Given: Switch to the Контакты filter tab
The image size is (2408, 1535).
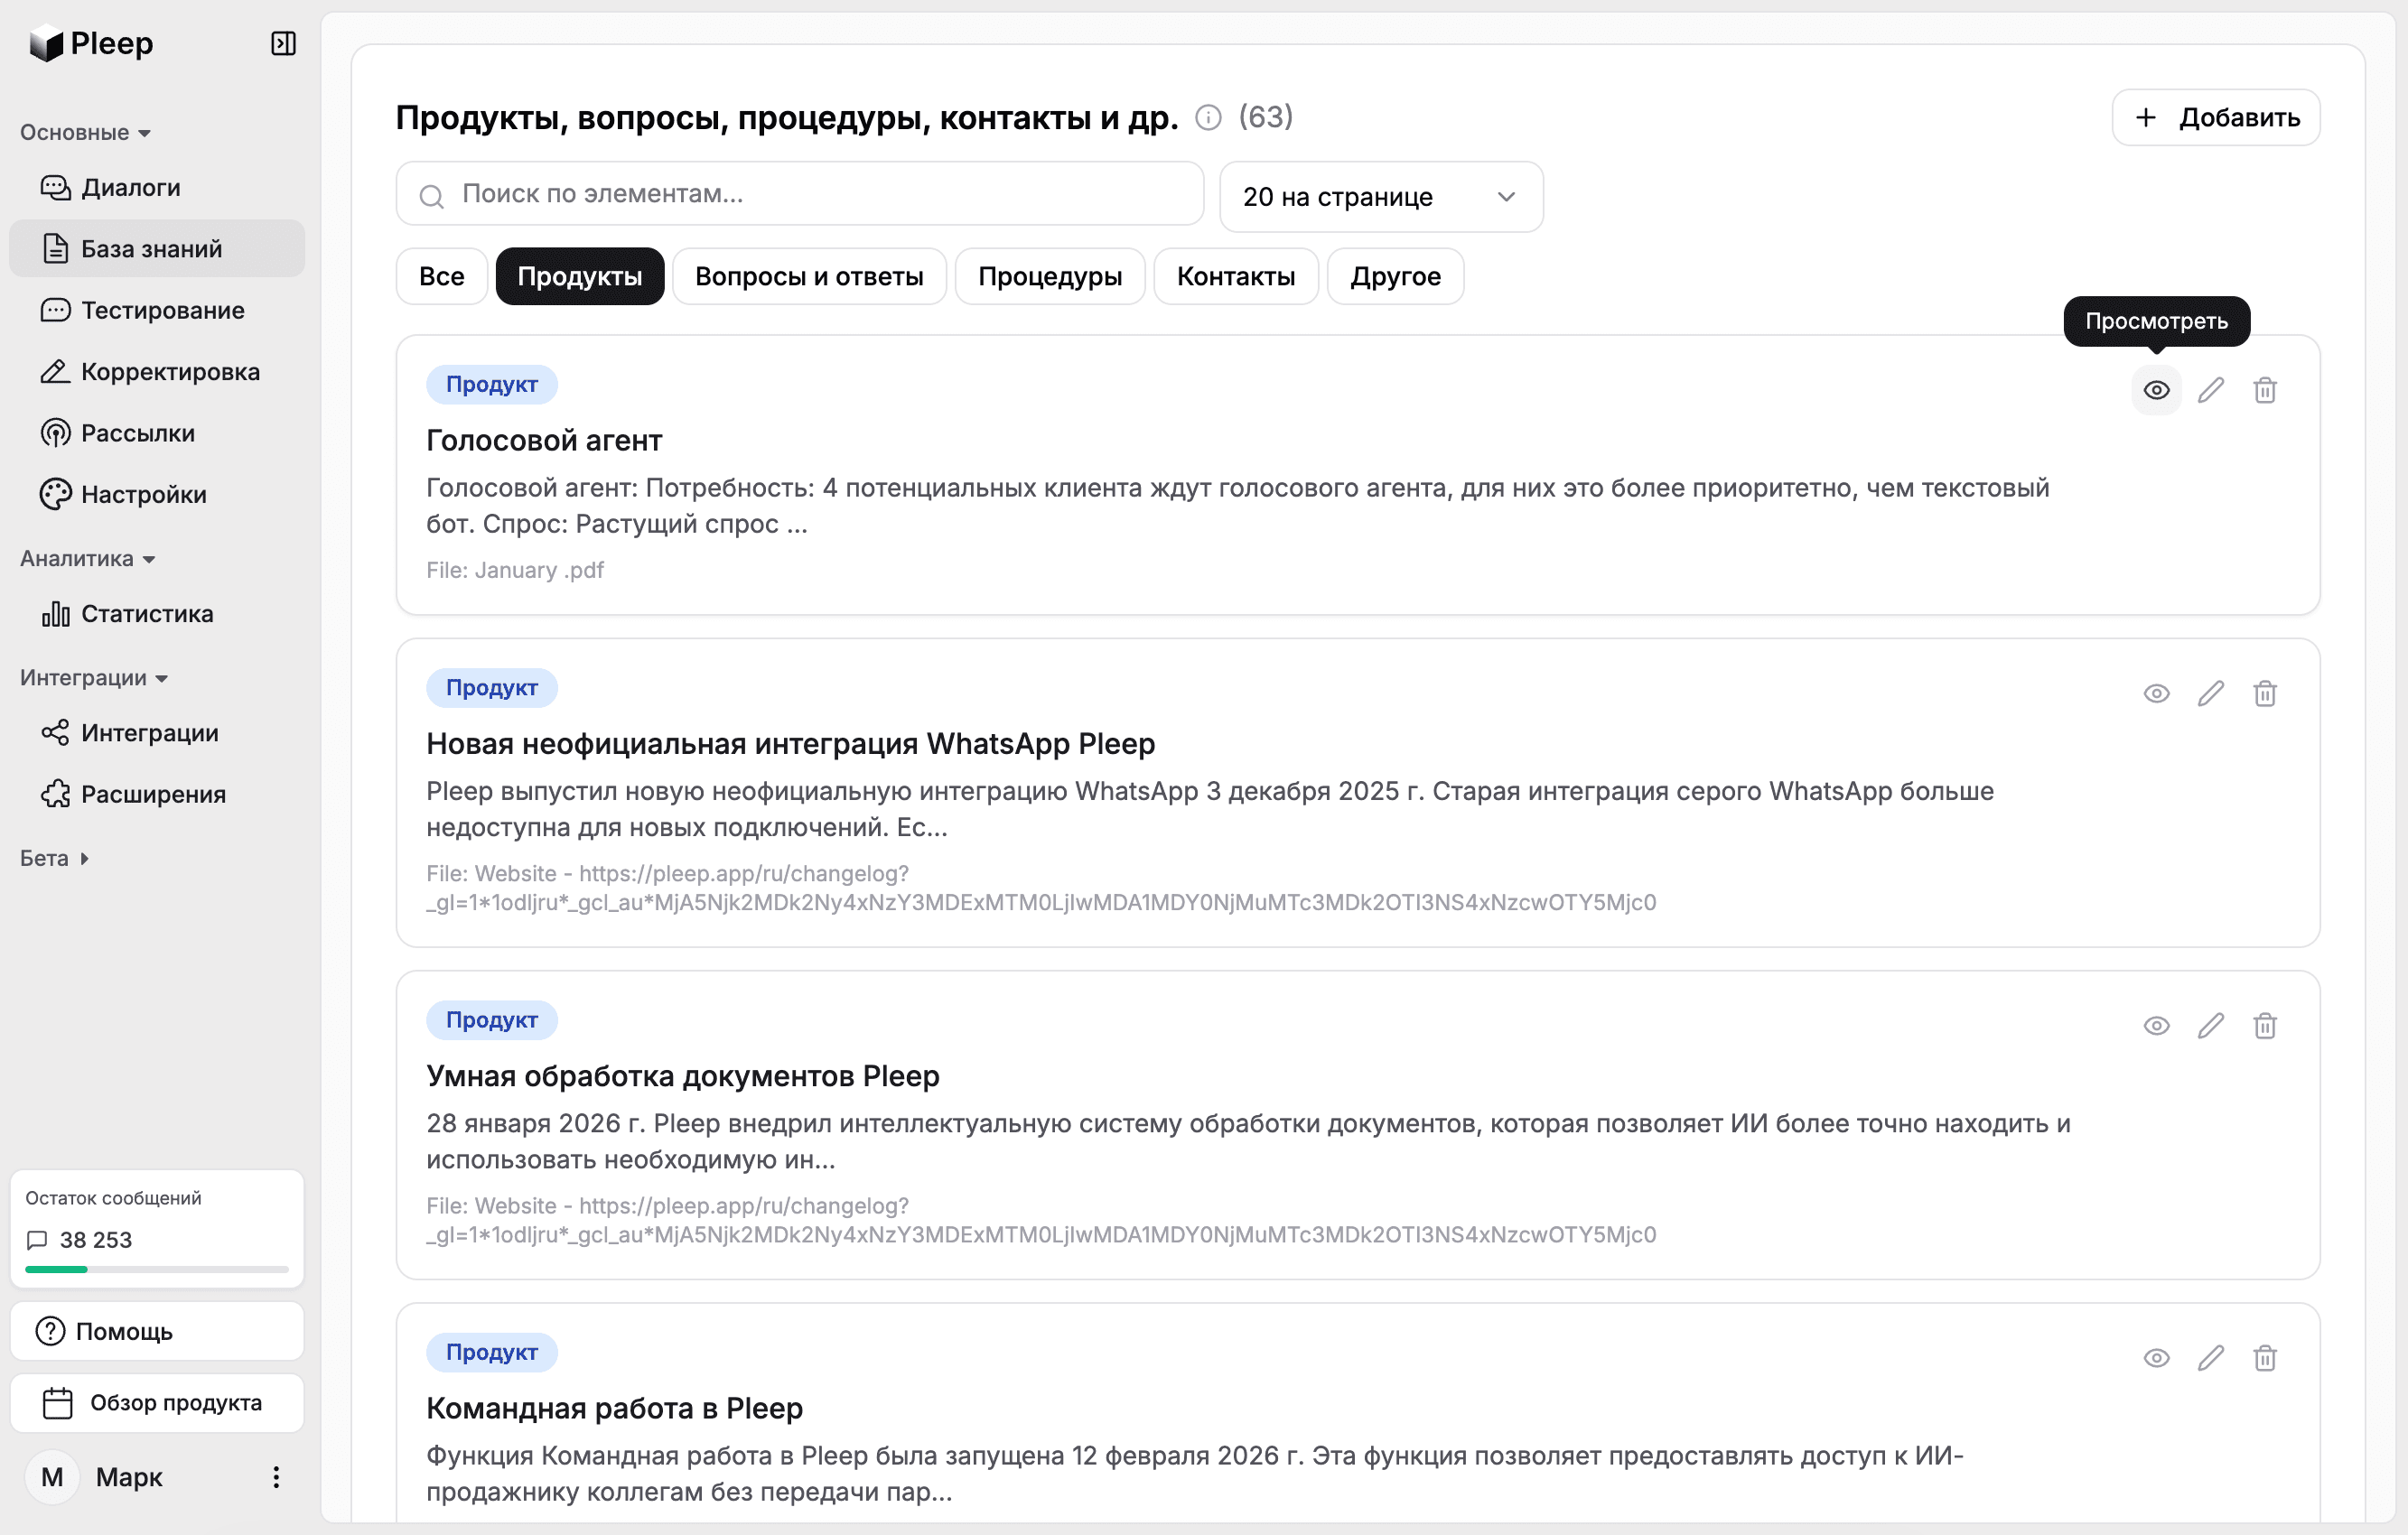Looking at the screenshot, I should coord(1236,276).
